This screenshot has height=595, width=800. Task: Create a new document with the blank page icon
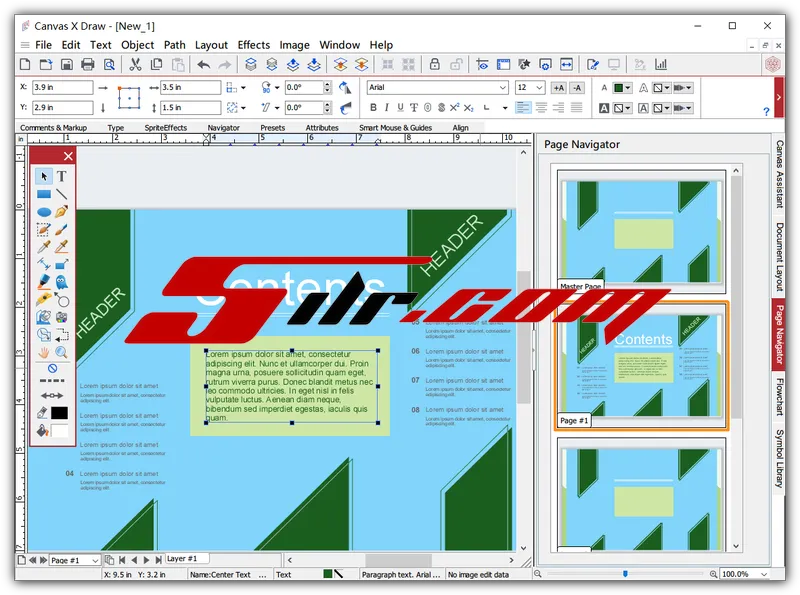click(24, 65)
